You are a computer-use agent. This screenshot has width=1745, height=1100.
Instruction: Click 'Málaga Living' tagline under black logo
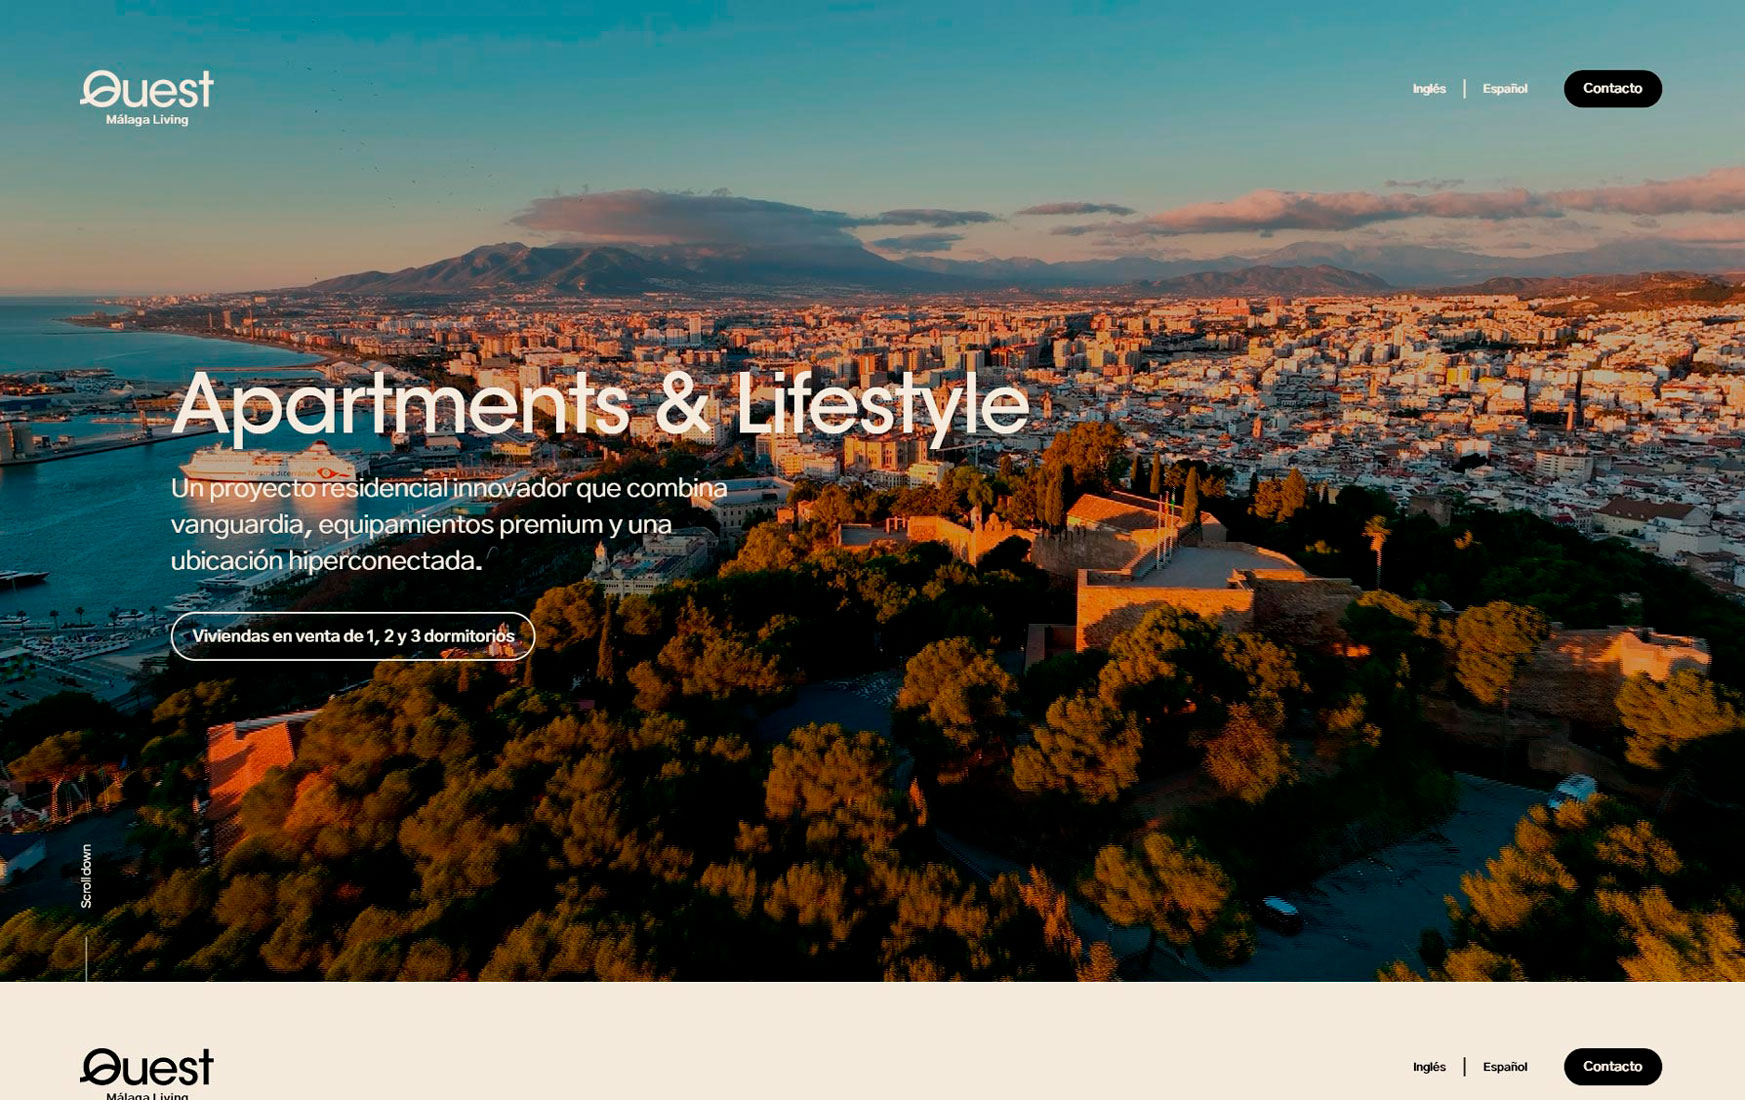tap(147, 1095)
